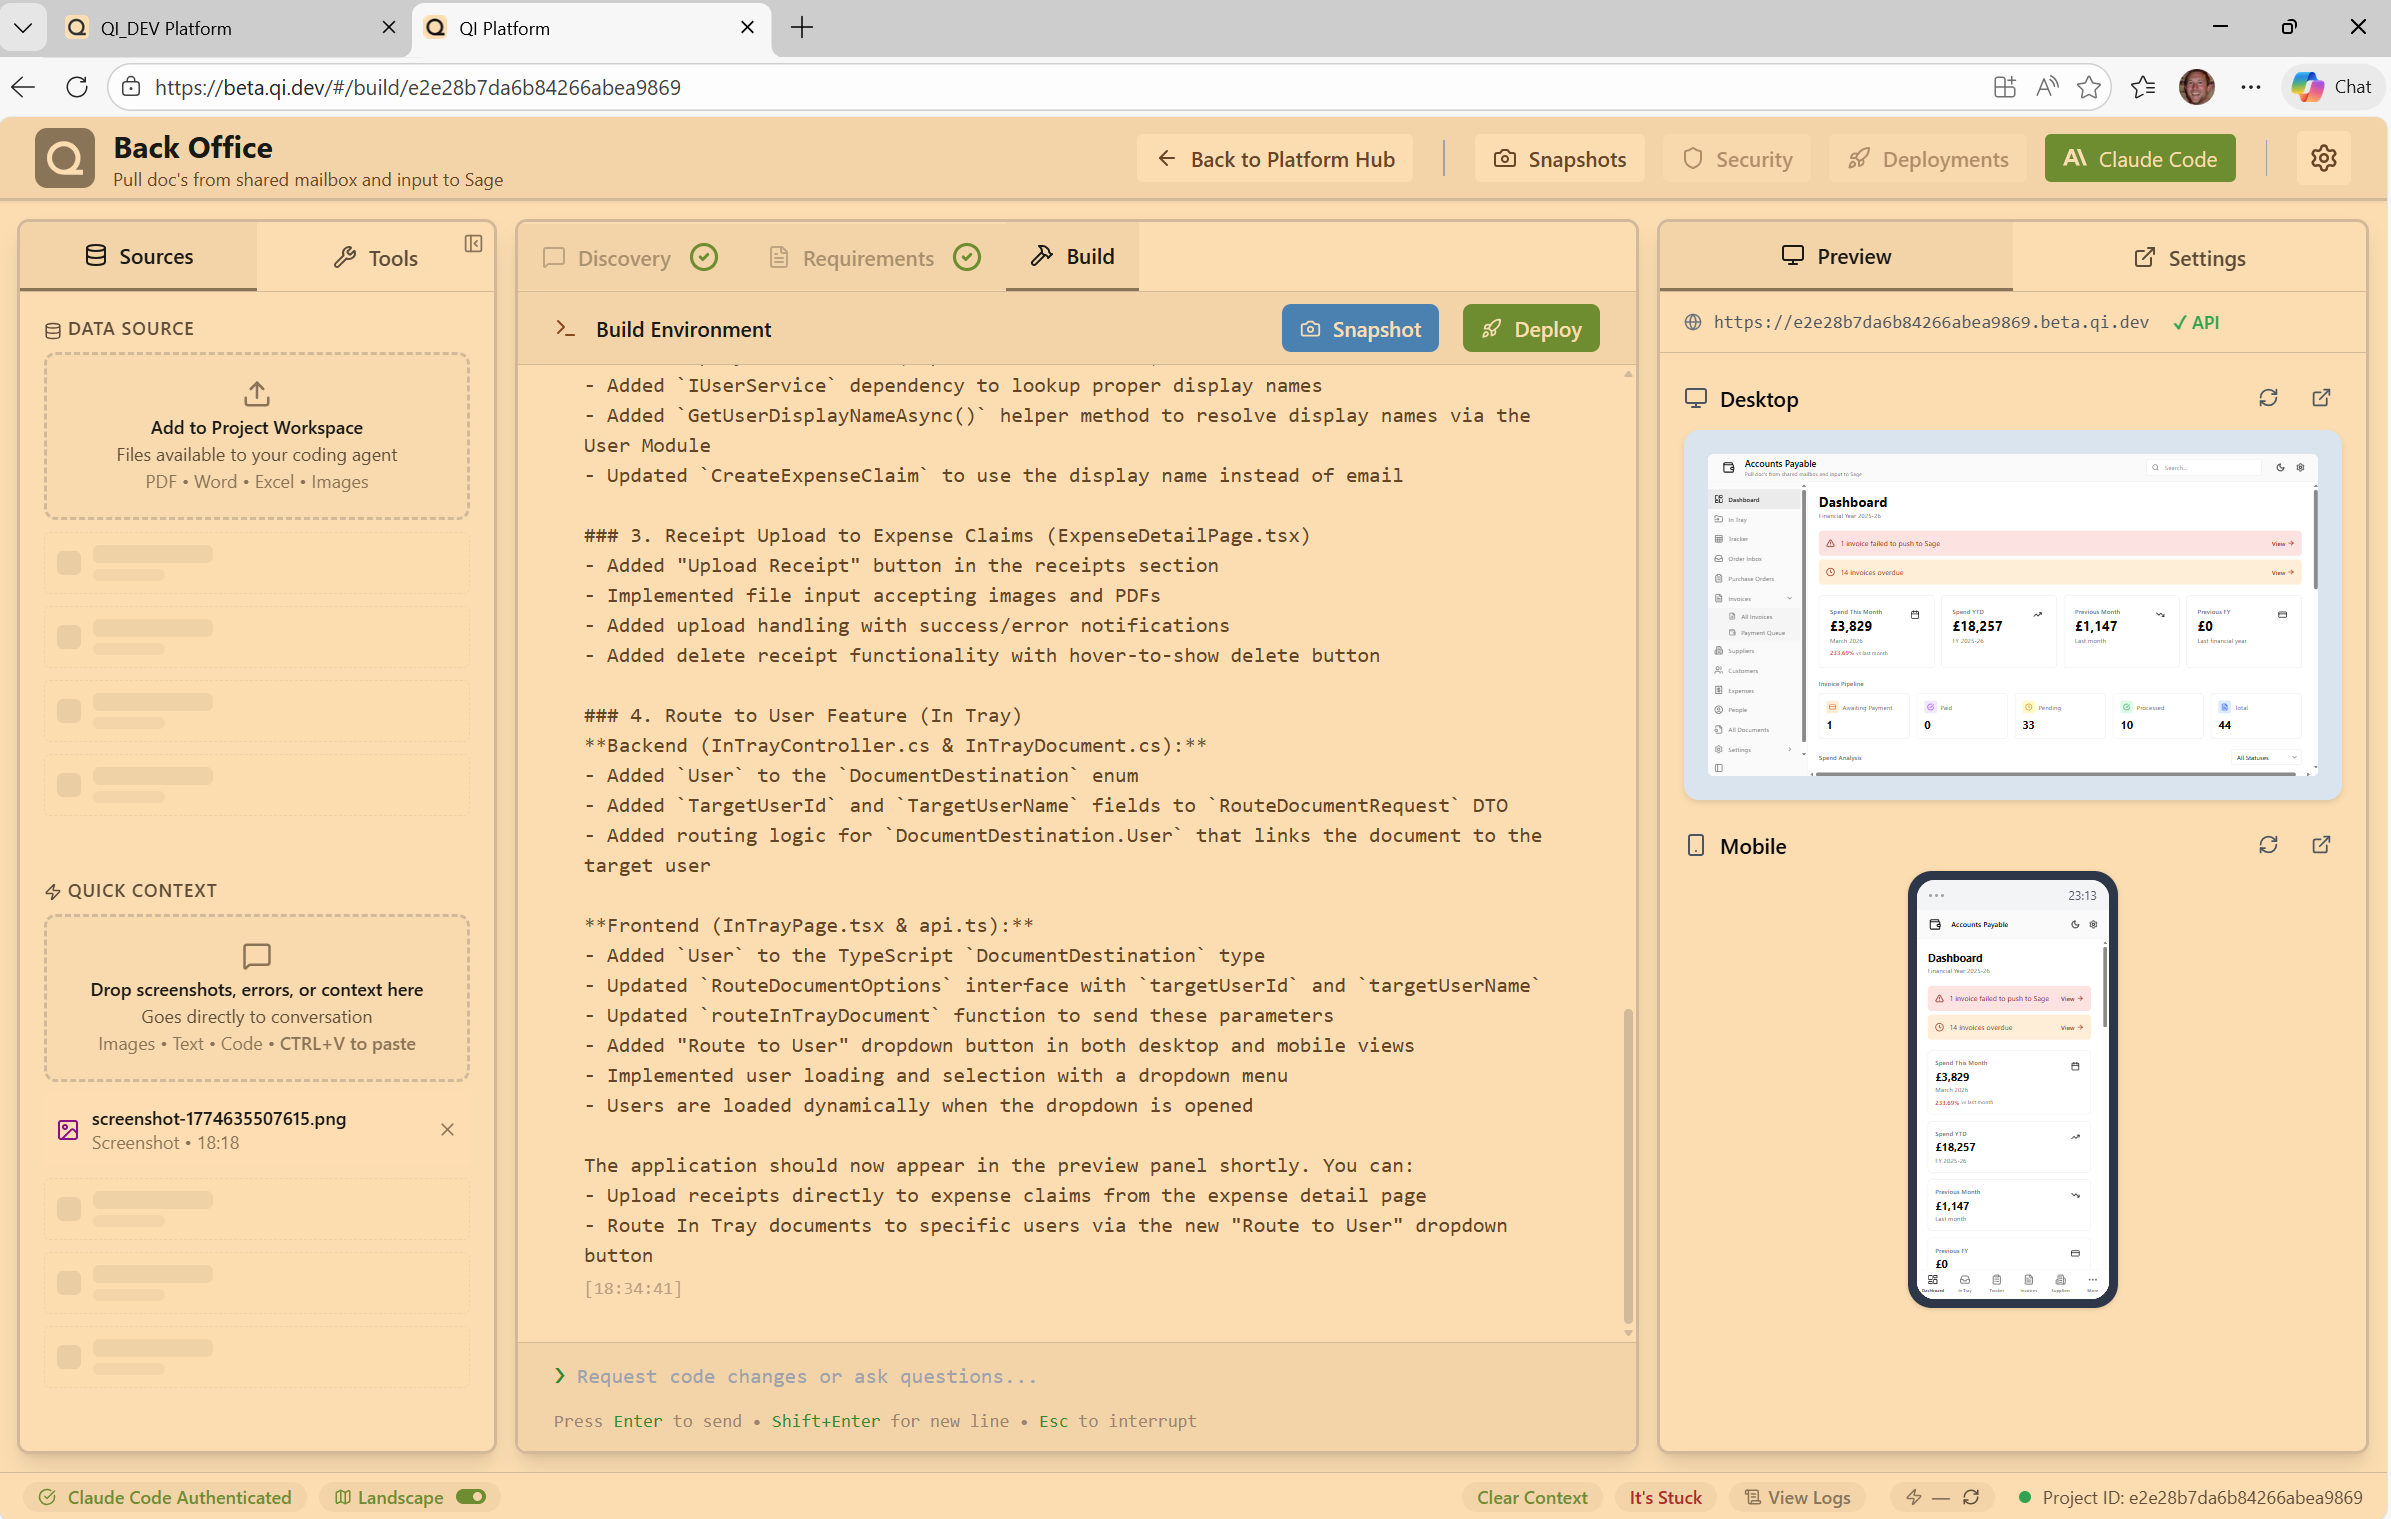Click the Desktop preview thumbnail
Image resolution: width=2391 pixels, height=1519 pixels.
[x=2012, y=615]
